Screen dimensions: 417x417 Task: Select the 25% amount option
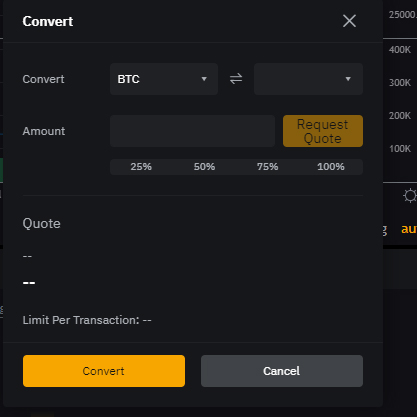[141, 167]
